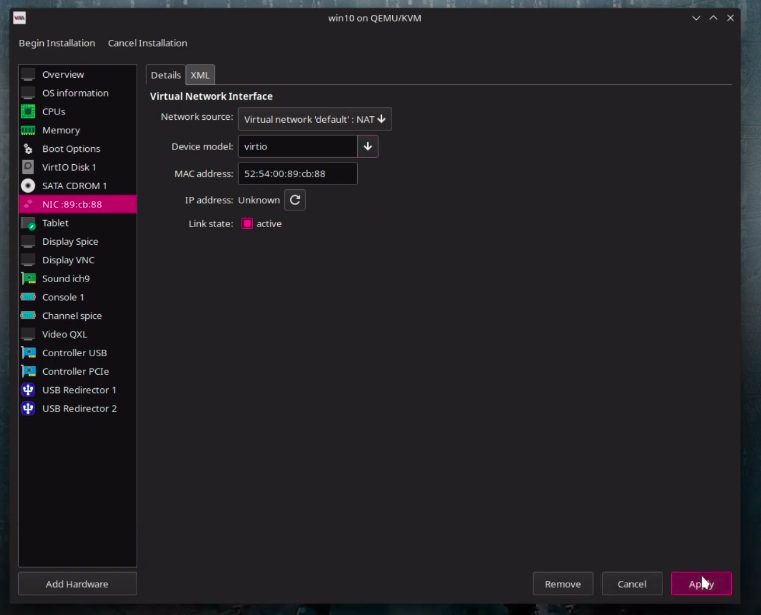Click the Add Hardware button

tap(77, 584)
